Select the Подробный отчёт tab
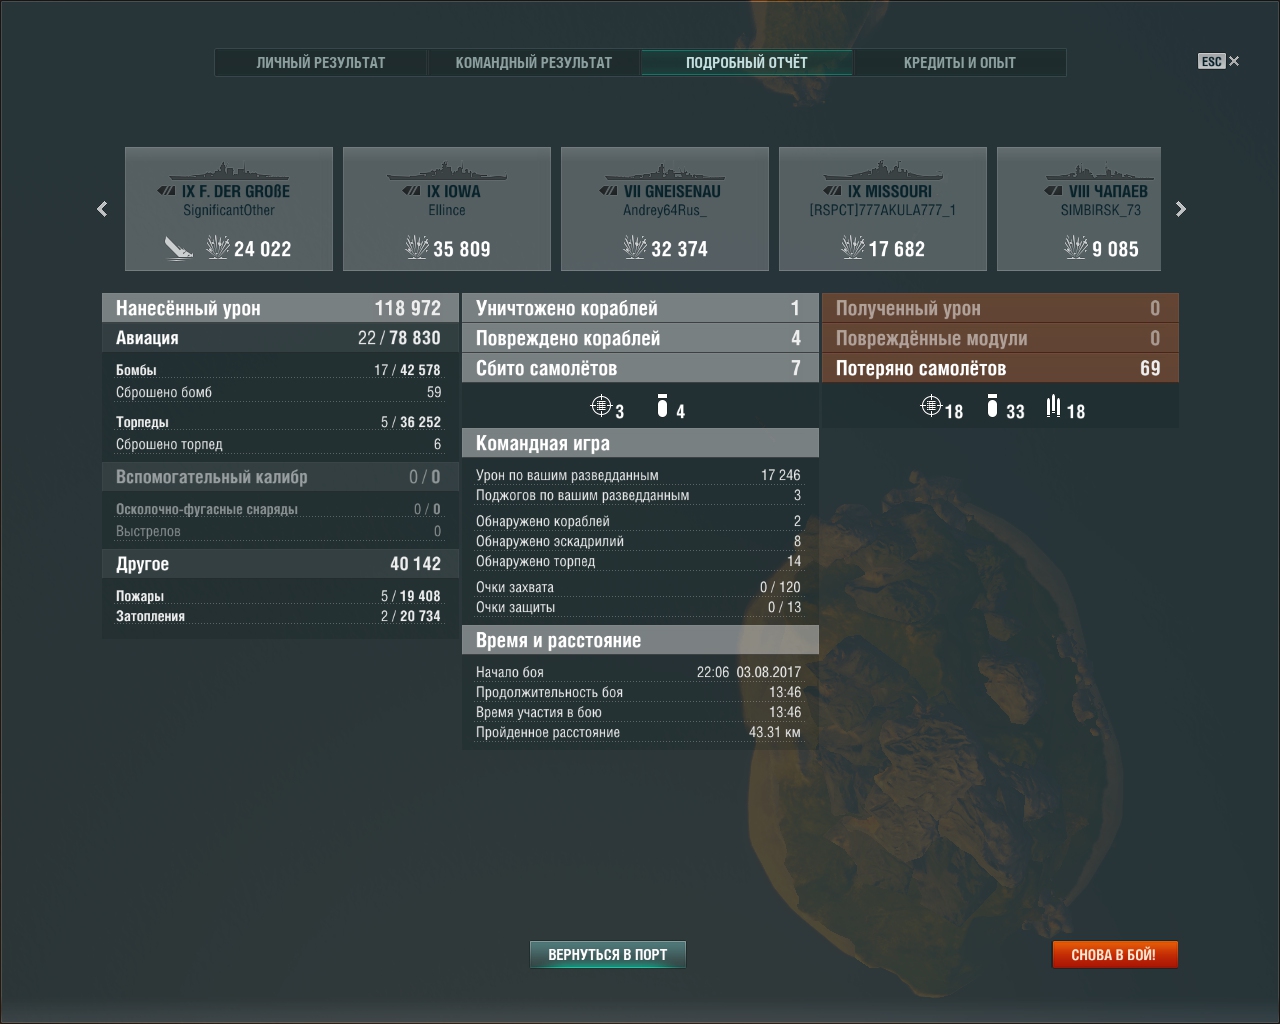The width and height of the screenshot is (1280, 1024). tap(746, 63)
